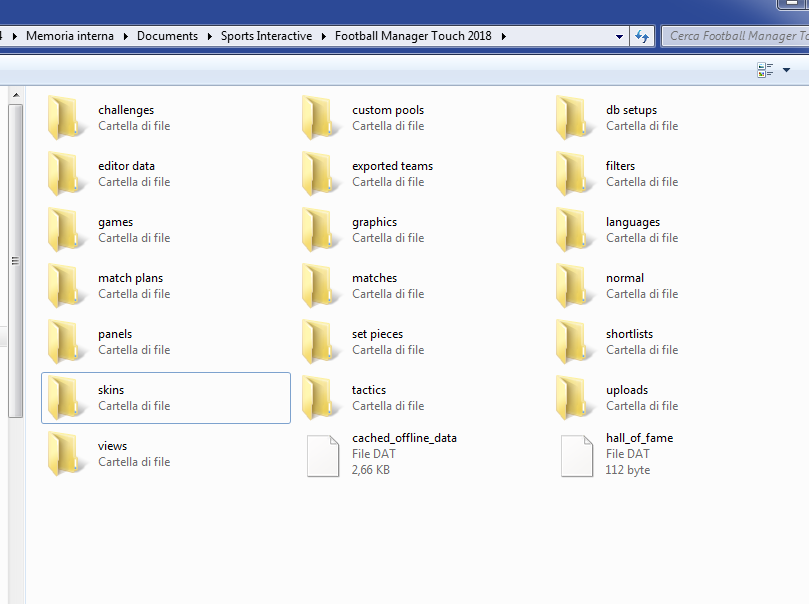Expand the arrow after Football Manager Touch 2018
Viewport: 809px width, 604px height.
coord(504,36)
